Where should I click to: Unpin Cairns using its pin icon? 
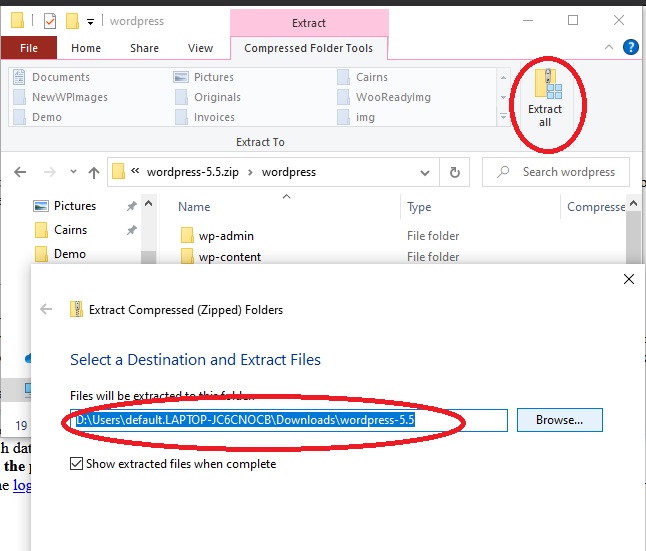(131, 230)
